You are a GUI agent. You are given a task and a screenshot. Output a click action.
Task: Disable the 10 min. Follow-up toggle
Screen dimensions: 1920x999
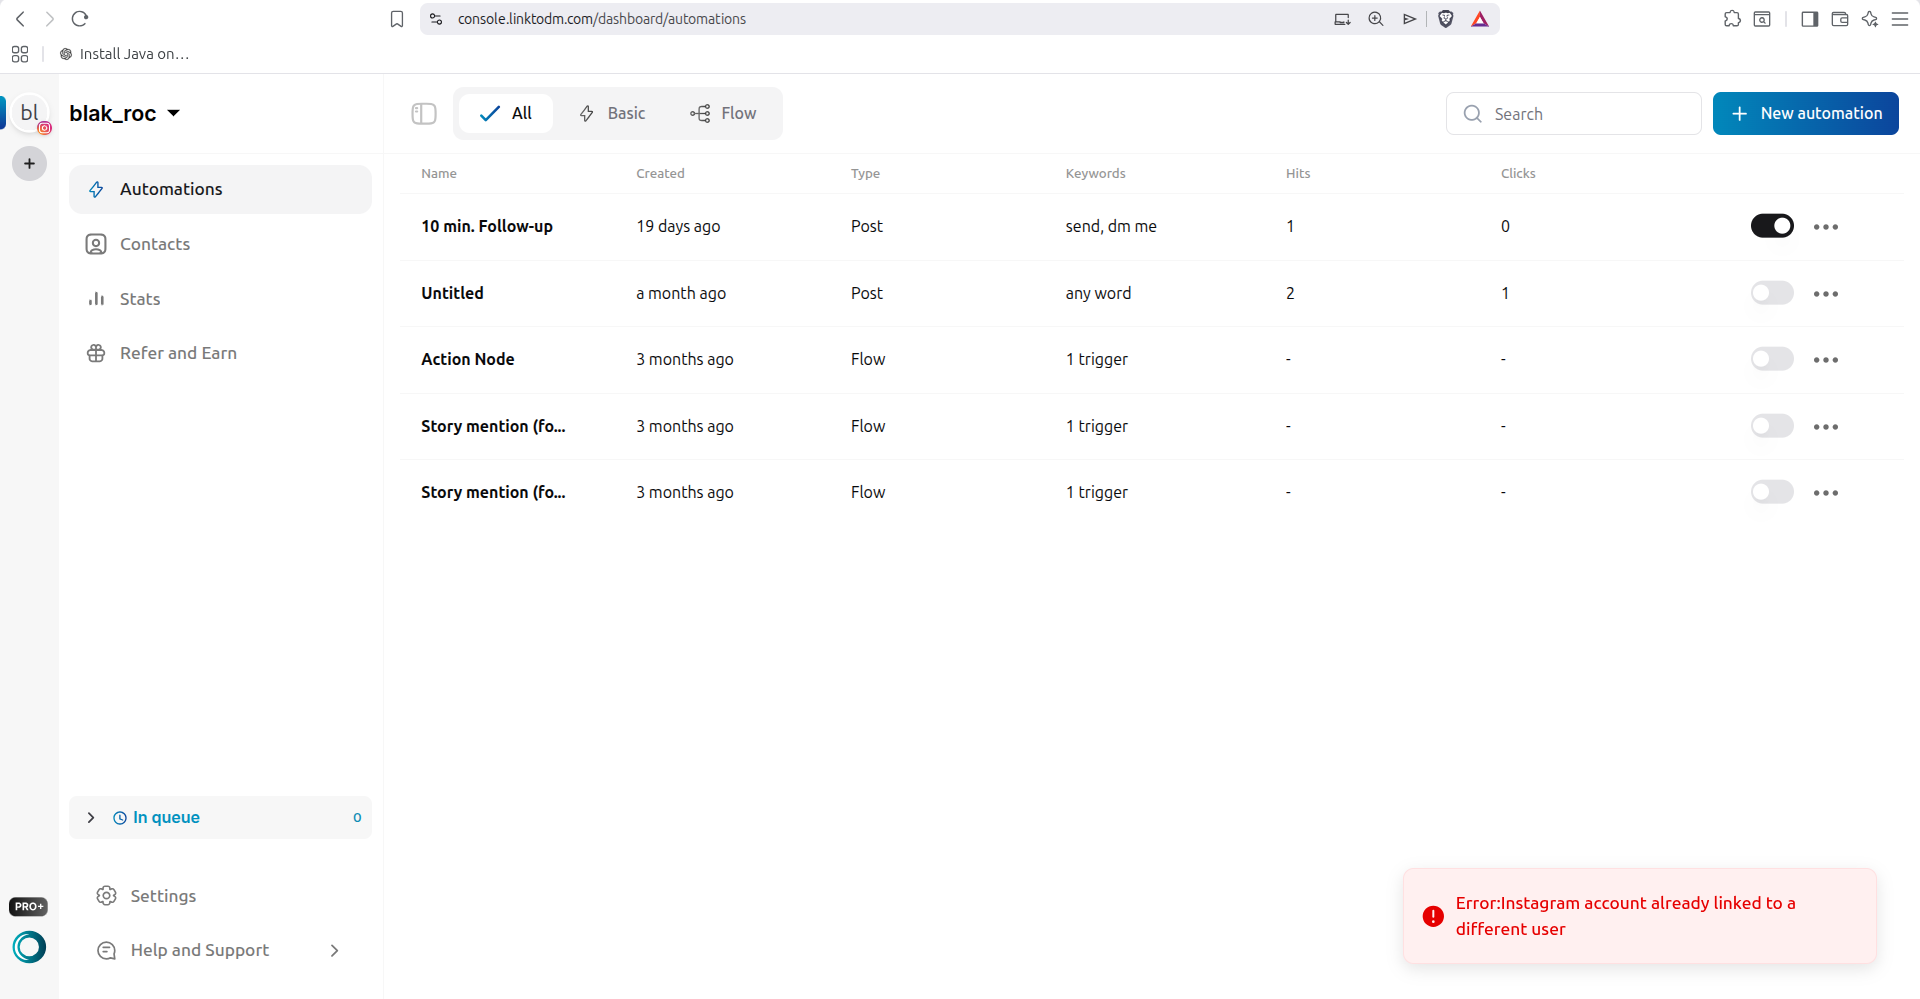coord(1772,226)
